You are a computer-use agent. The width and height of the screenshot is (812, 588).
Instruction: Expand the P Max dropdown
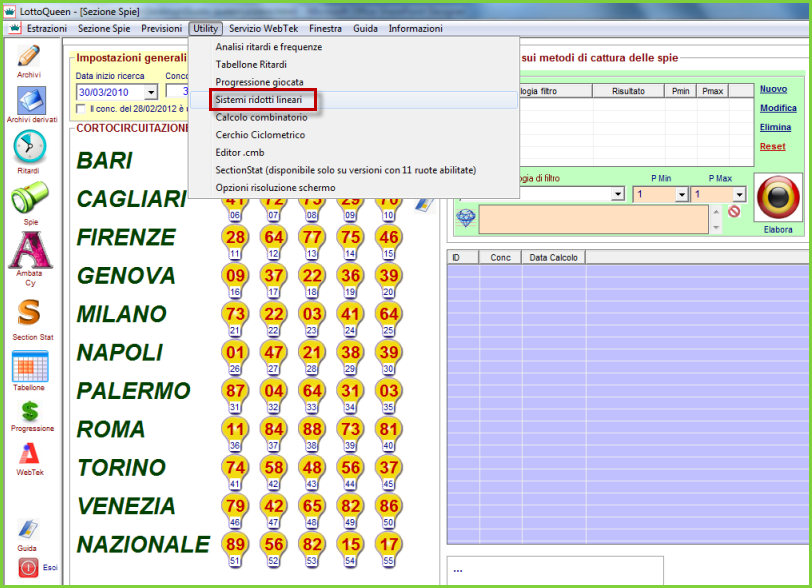tap(739, 195)
